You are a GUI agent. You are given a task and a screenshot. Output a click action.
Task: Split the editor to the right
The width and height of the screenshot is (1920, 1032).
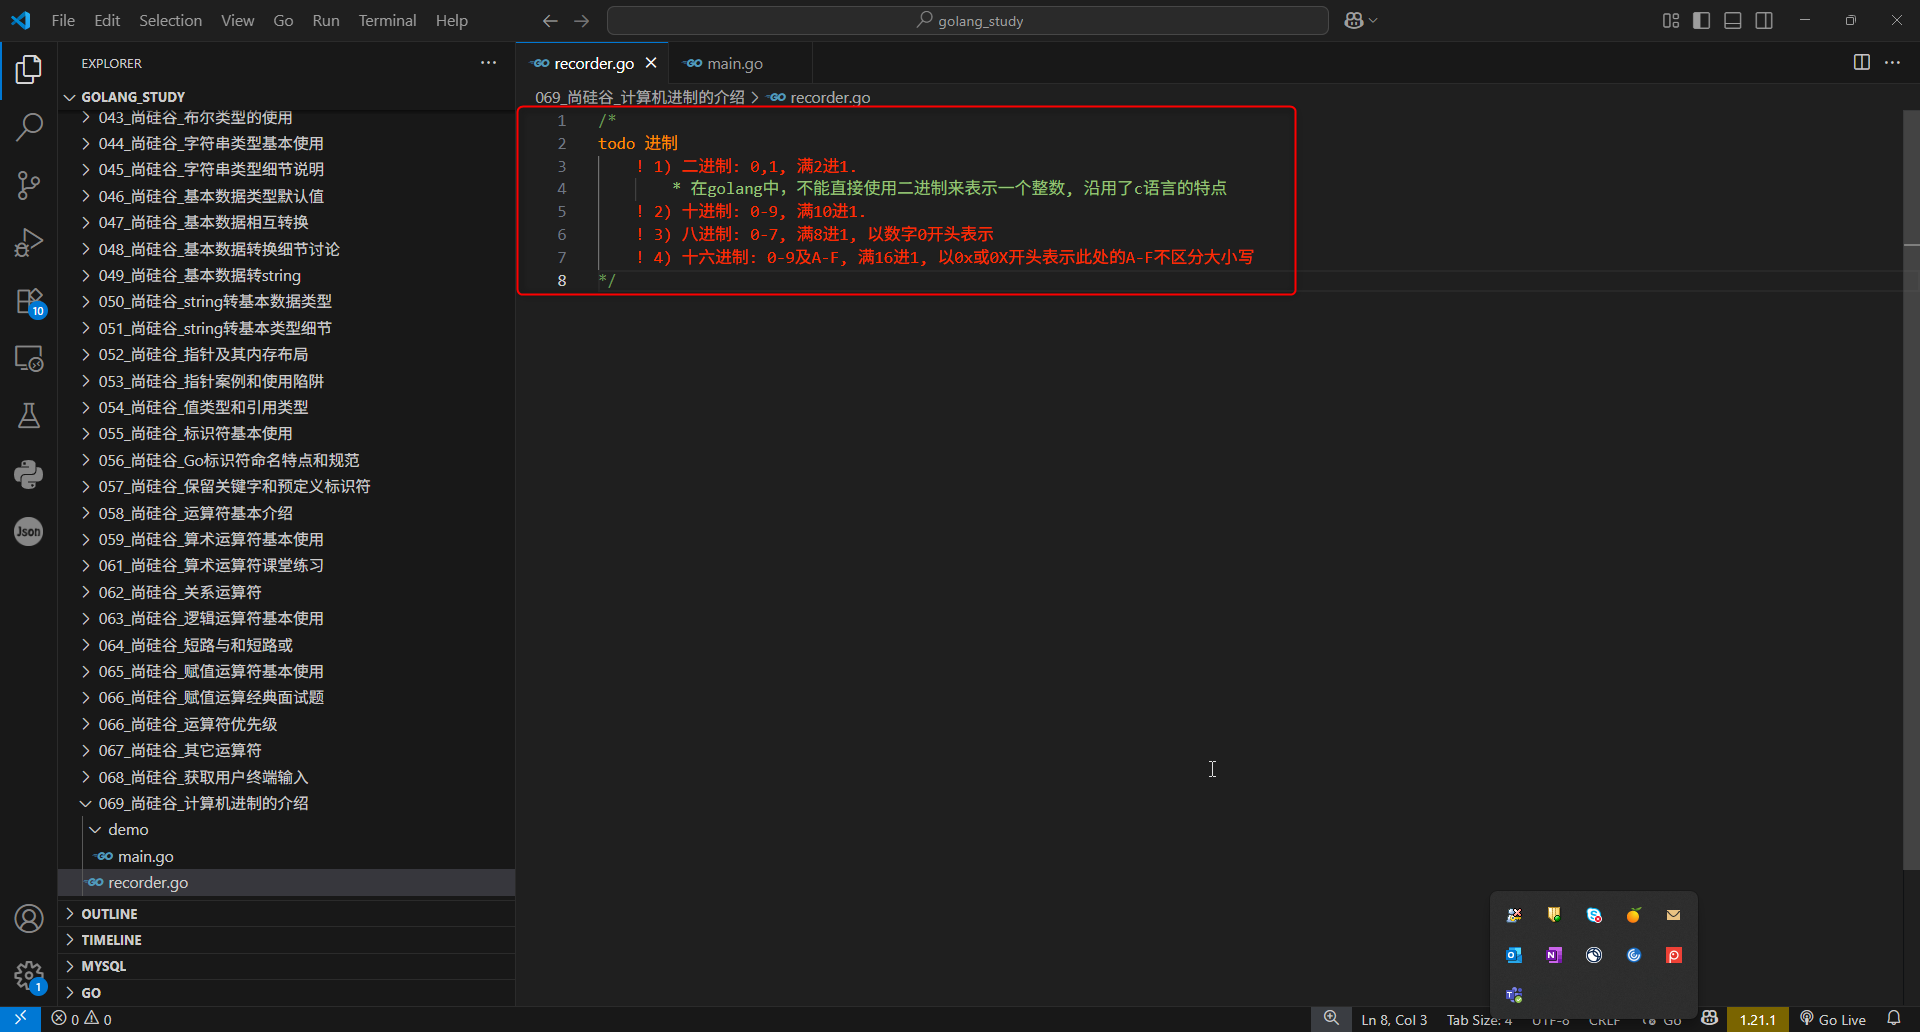point(1862,62)
